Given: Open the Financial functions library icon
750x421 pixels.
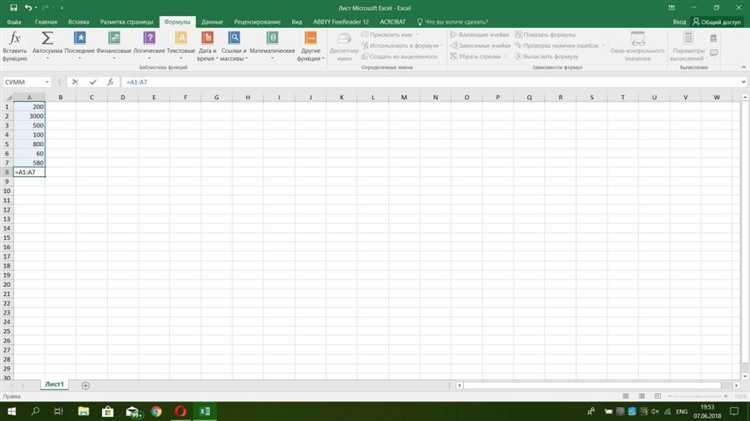Looking at the screenshot, I should point(114,38).
